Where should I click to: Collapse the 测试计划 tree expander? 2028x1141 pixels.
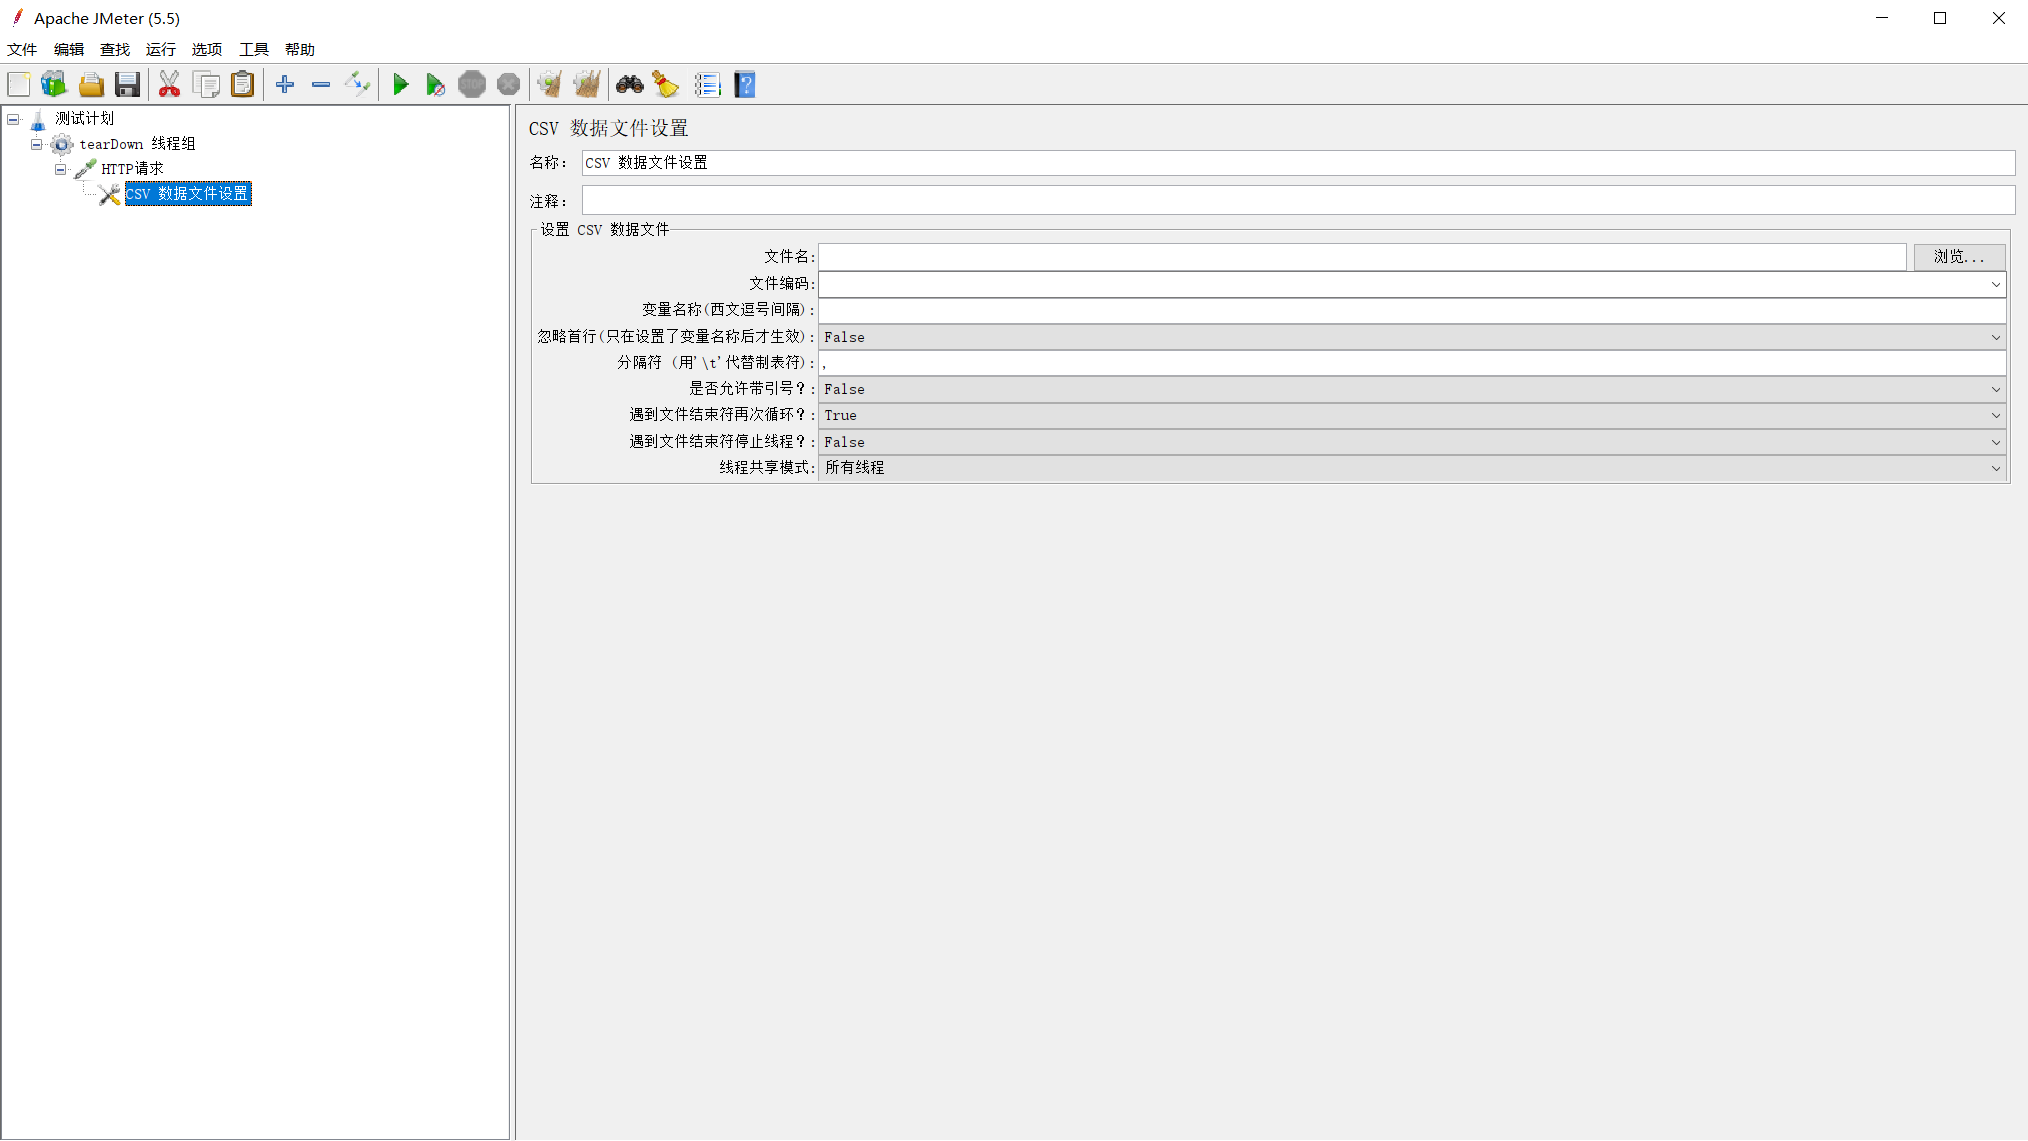point(13,119)
